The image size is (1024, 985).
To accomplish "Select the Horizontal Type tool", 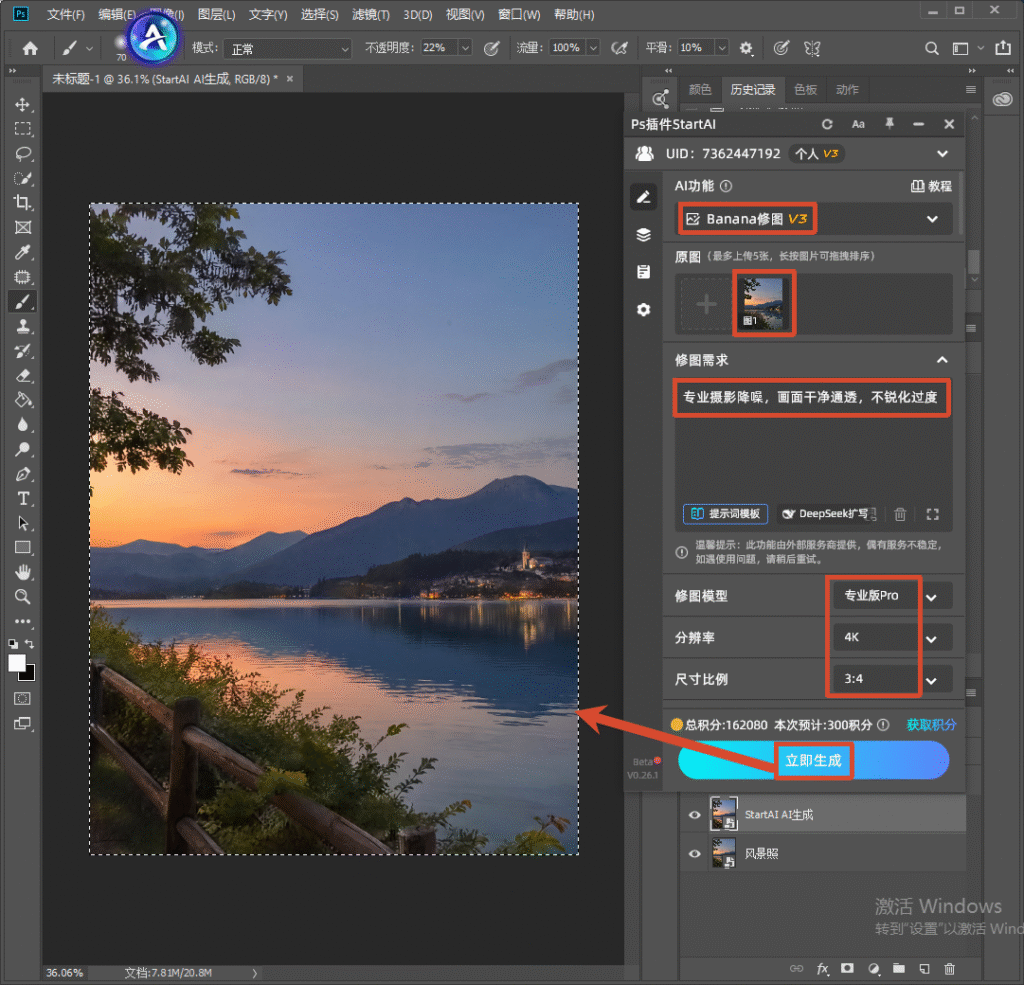I will click(x=23, y=498).
